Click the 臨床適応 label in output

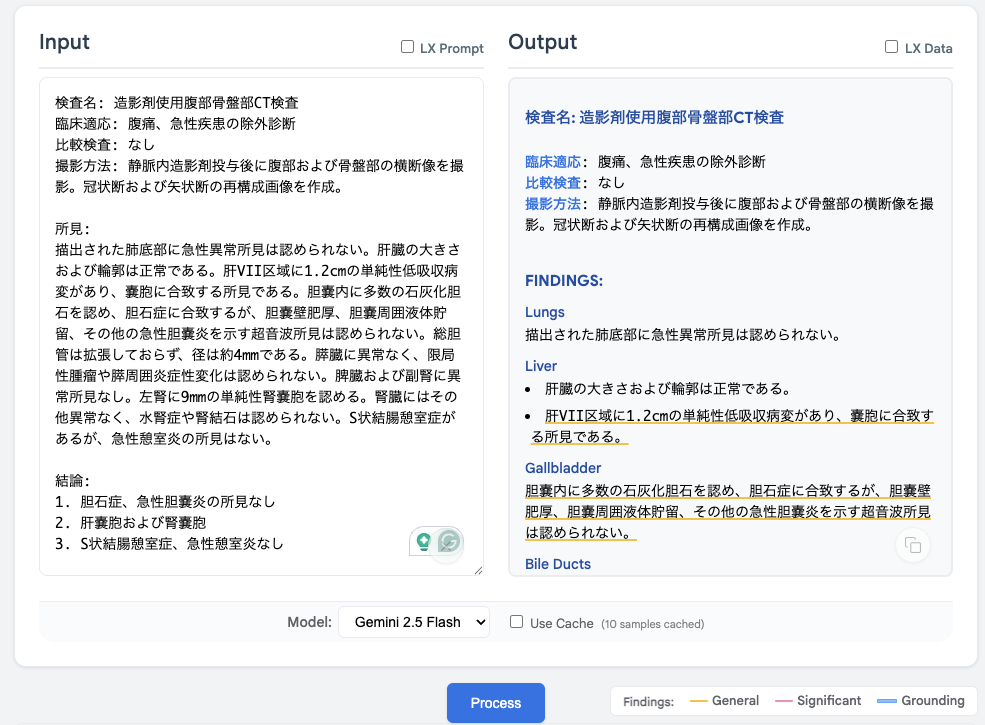553,161
